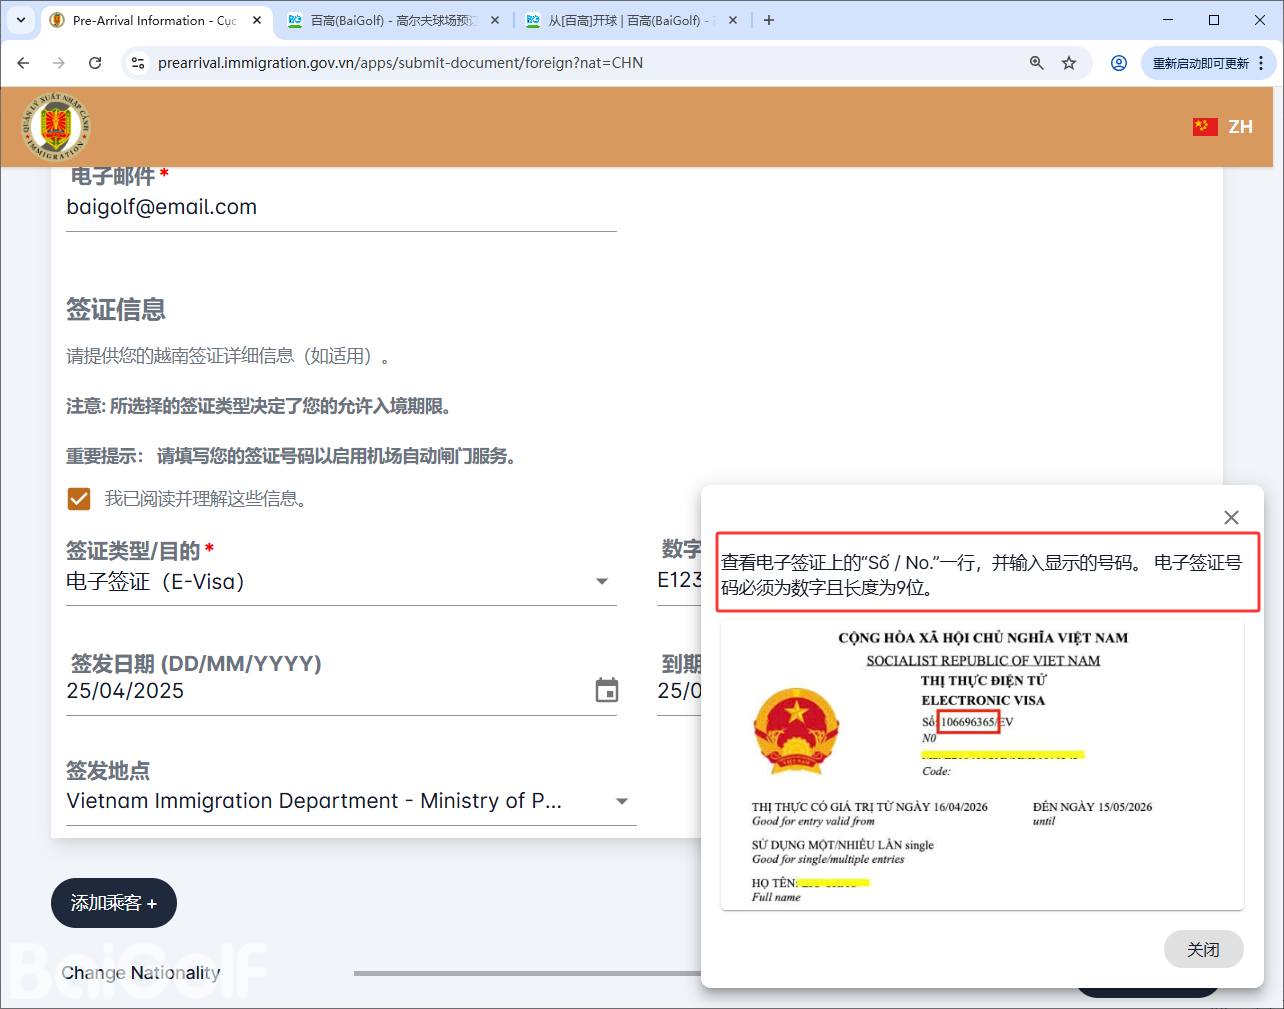Click the email input field

pos(340,207)
